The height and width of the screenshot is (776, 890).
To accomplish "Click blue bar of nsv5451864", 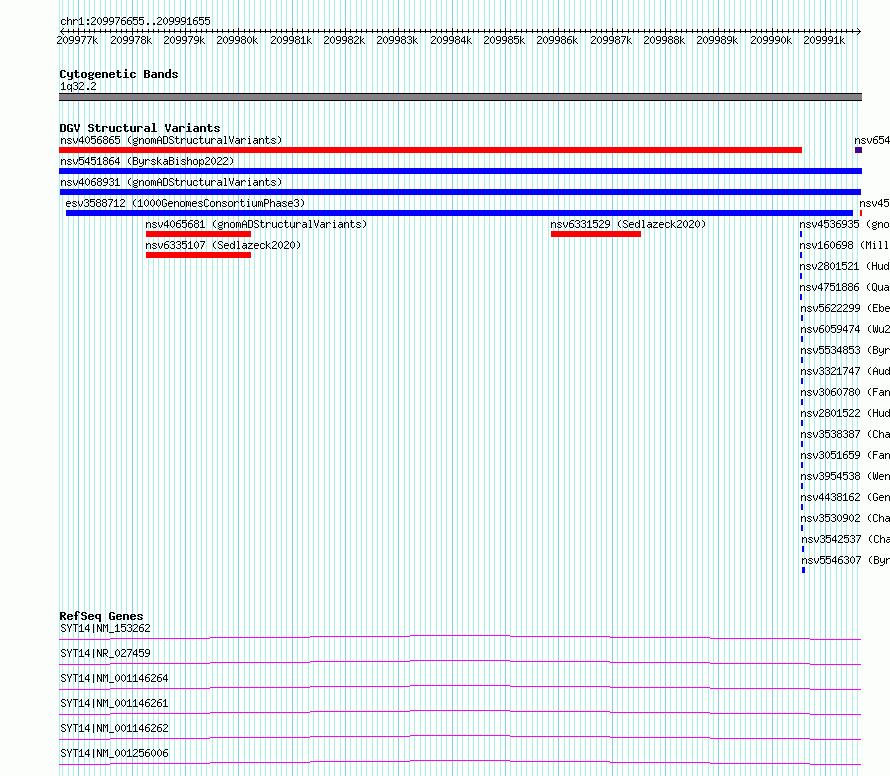I will [x=460, y=171].
